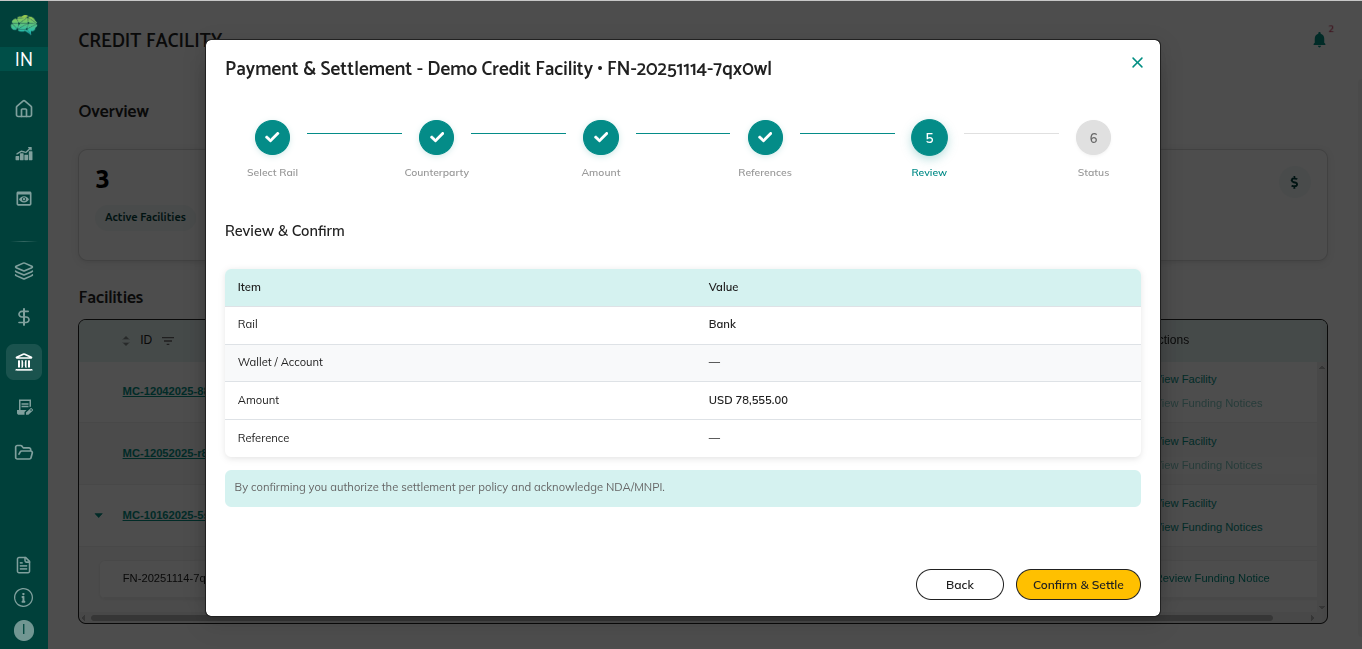Select the References step circle
Screen dimensions: 1362x649
(x=765, y=138)
